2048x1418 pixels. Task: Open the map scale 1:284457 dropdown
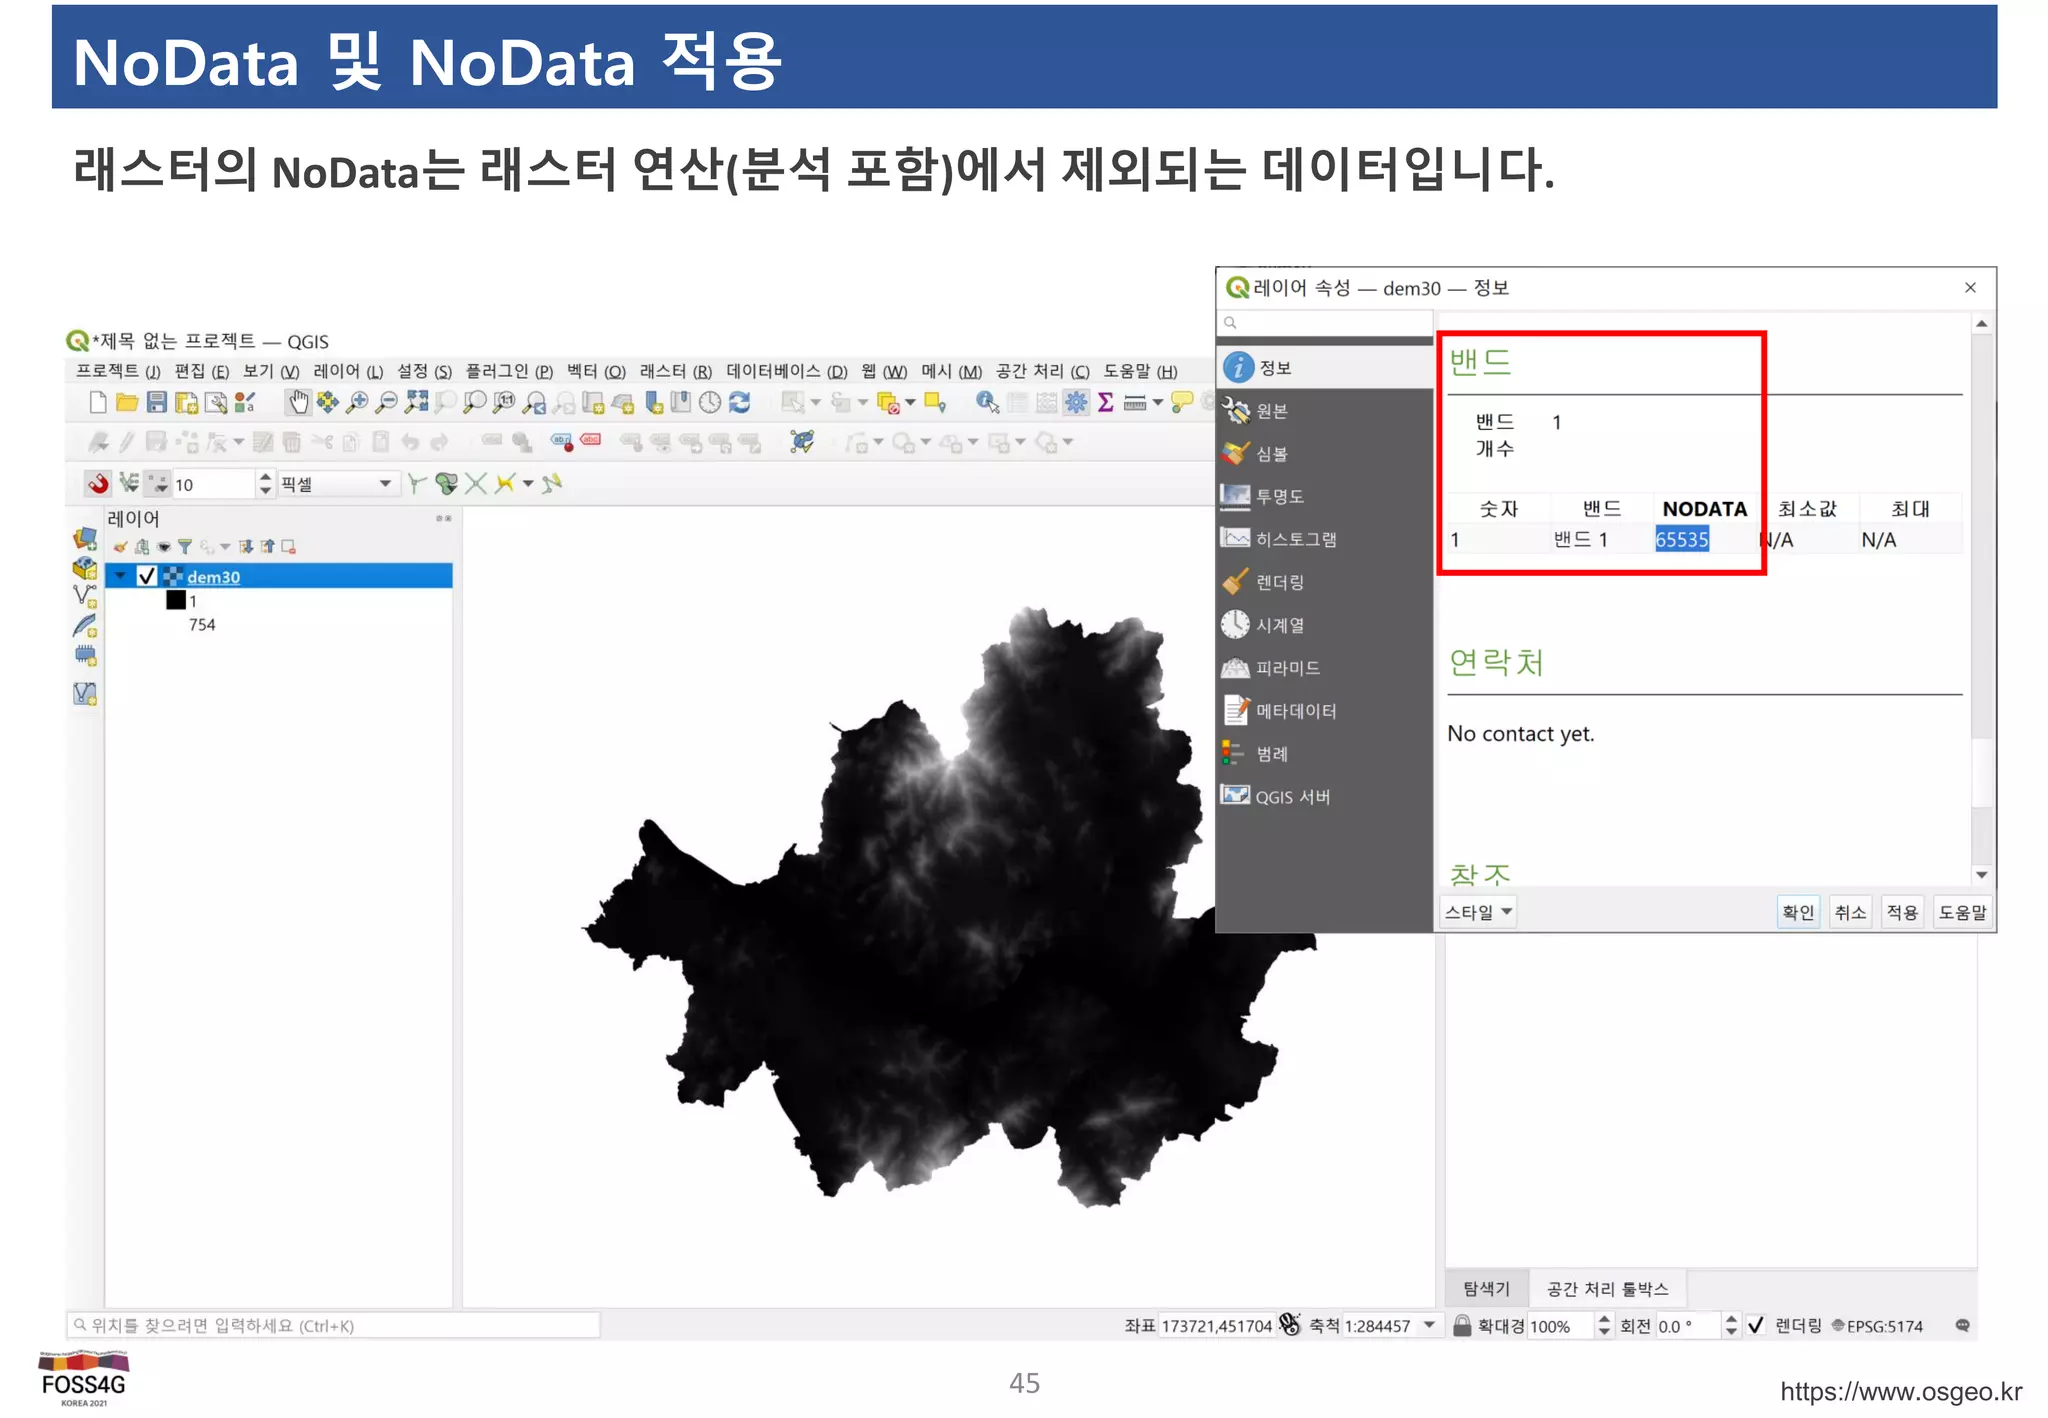click(1429, 1326)
